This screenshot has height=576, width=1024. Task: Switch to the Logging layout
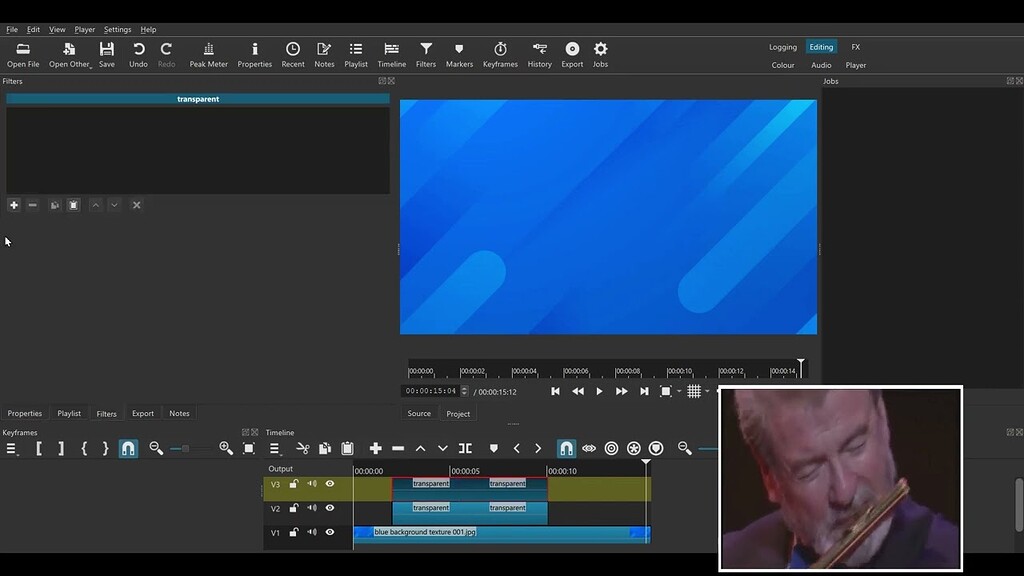point(783,47)
